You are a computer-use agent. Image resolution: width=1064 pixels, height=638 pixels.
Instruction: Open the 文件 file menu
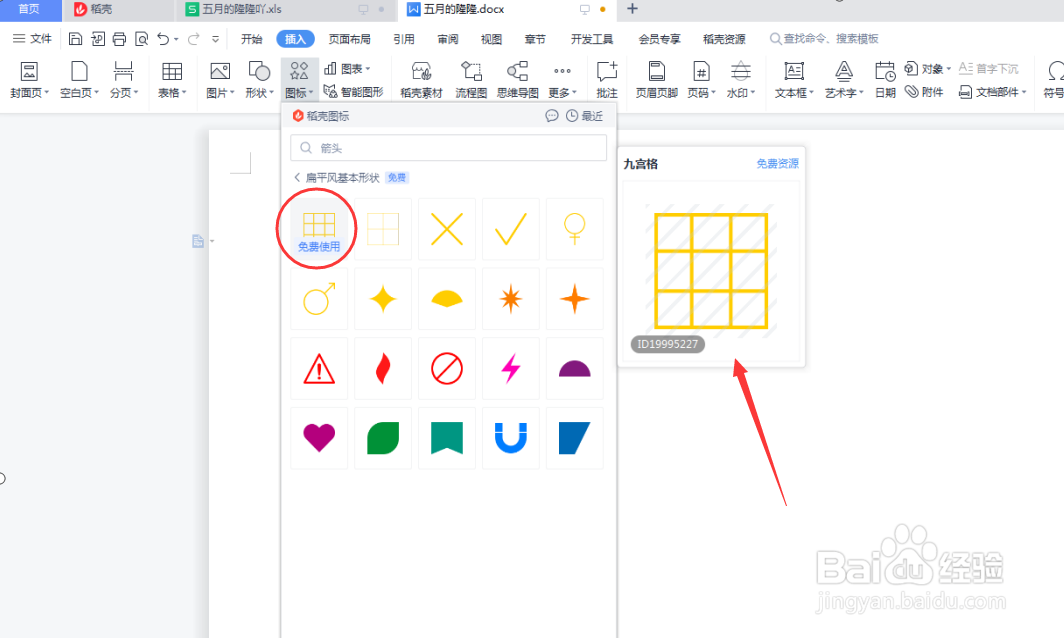[x=33, y=39]
